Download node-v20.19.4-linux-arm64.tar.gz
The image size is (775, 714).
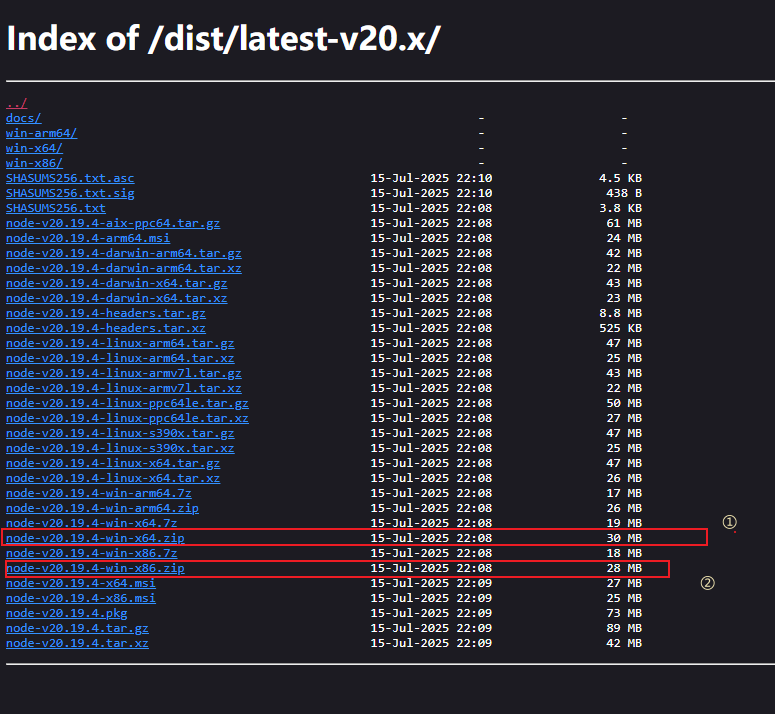tap(120, 343)
